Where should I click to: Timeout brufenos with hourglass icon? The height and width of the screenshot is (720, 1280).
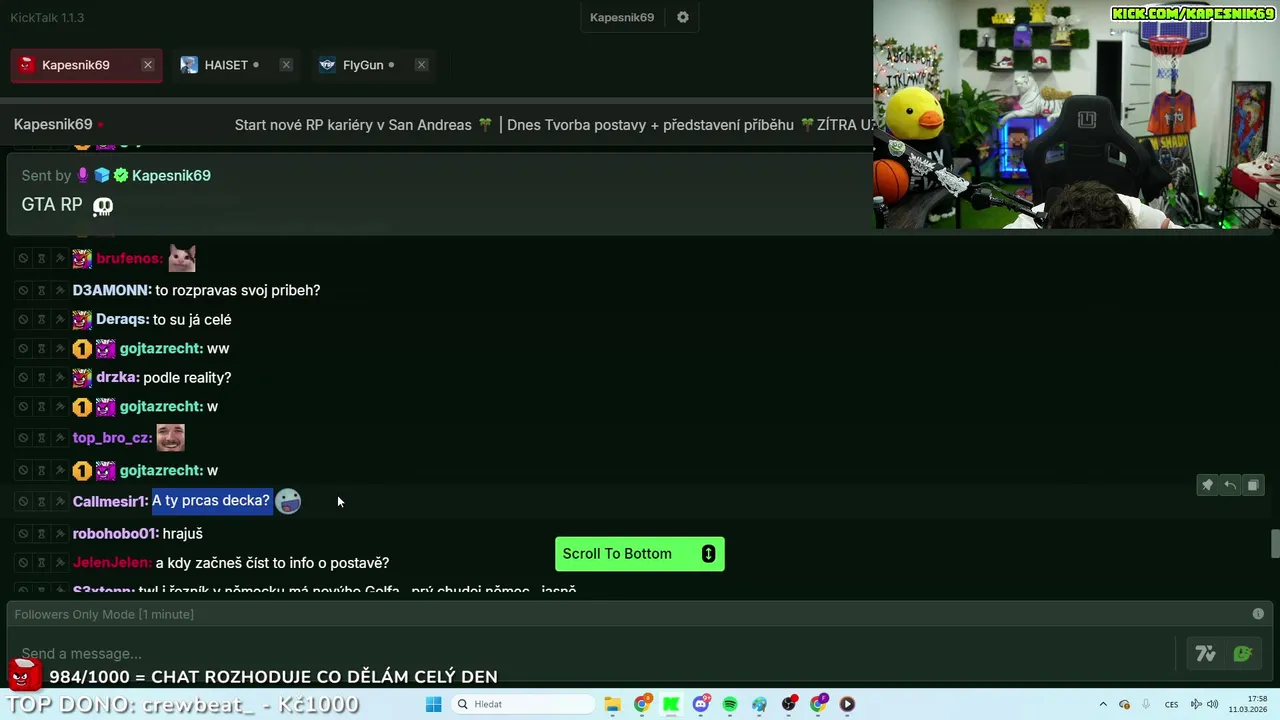41,259
